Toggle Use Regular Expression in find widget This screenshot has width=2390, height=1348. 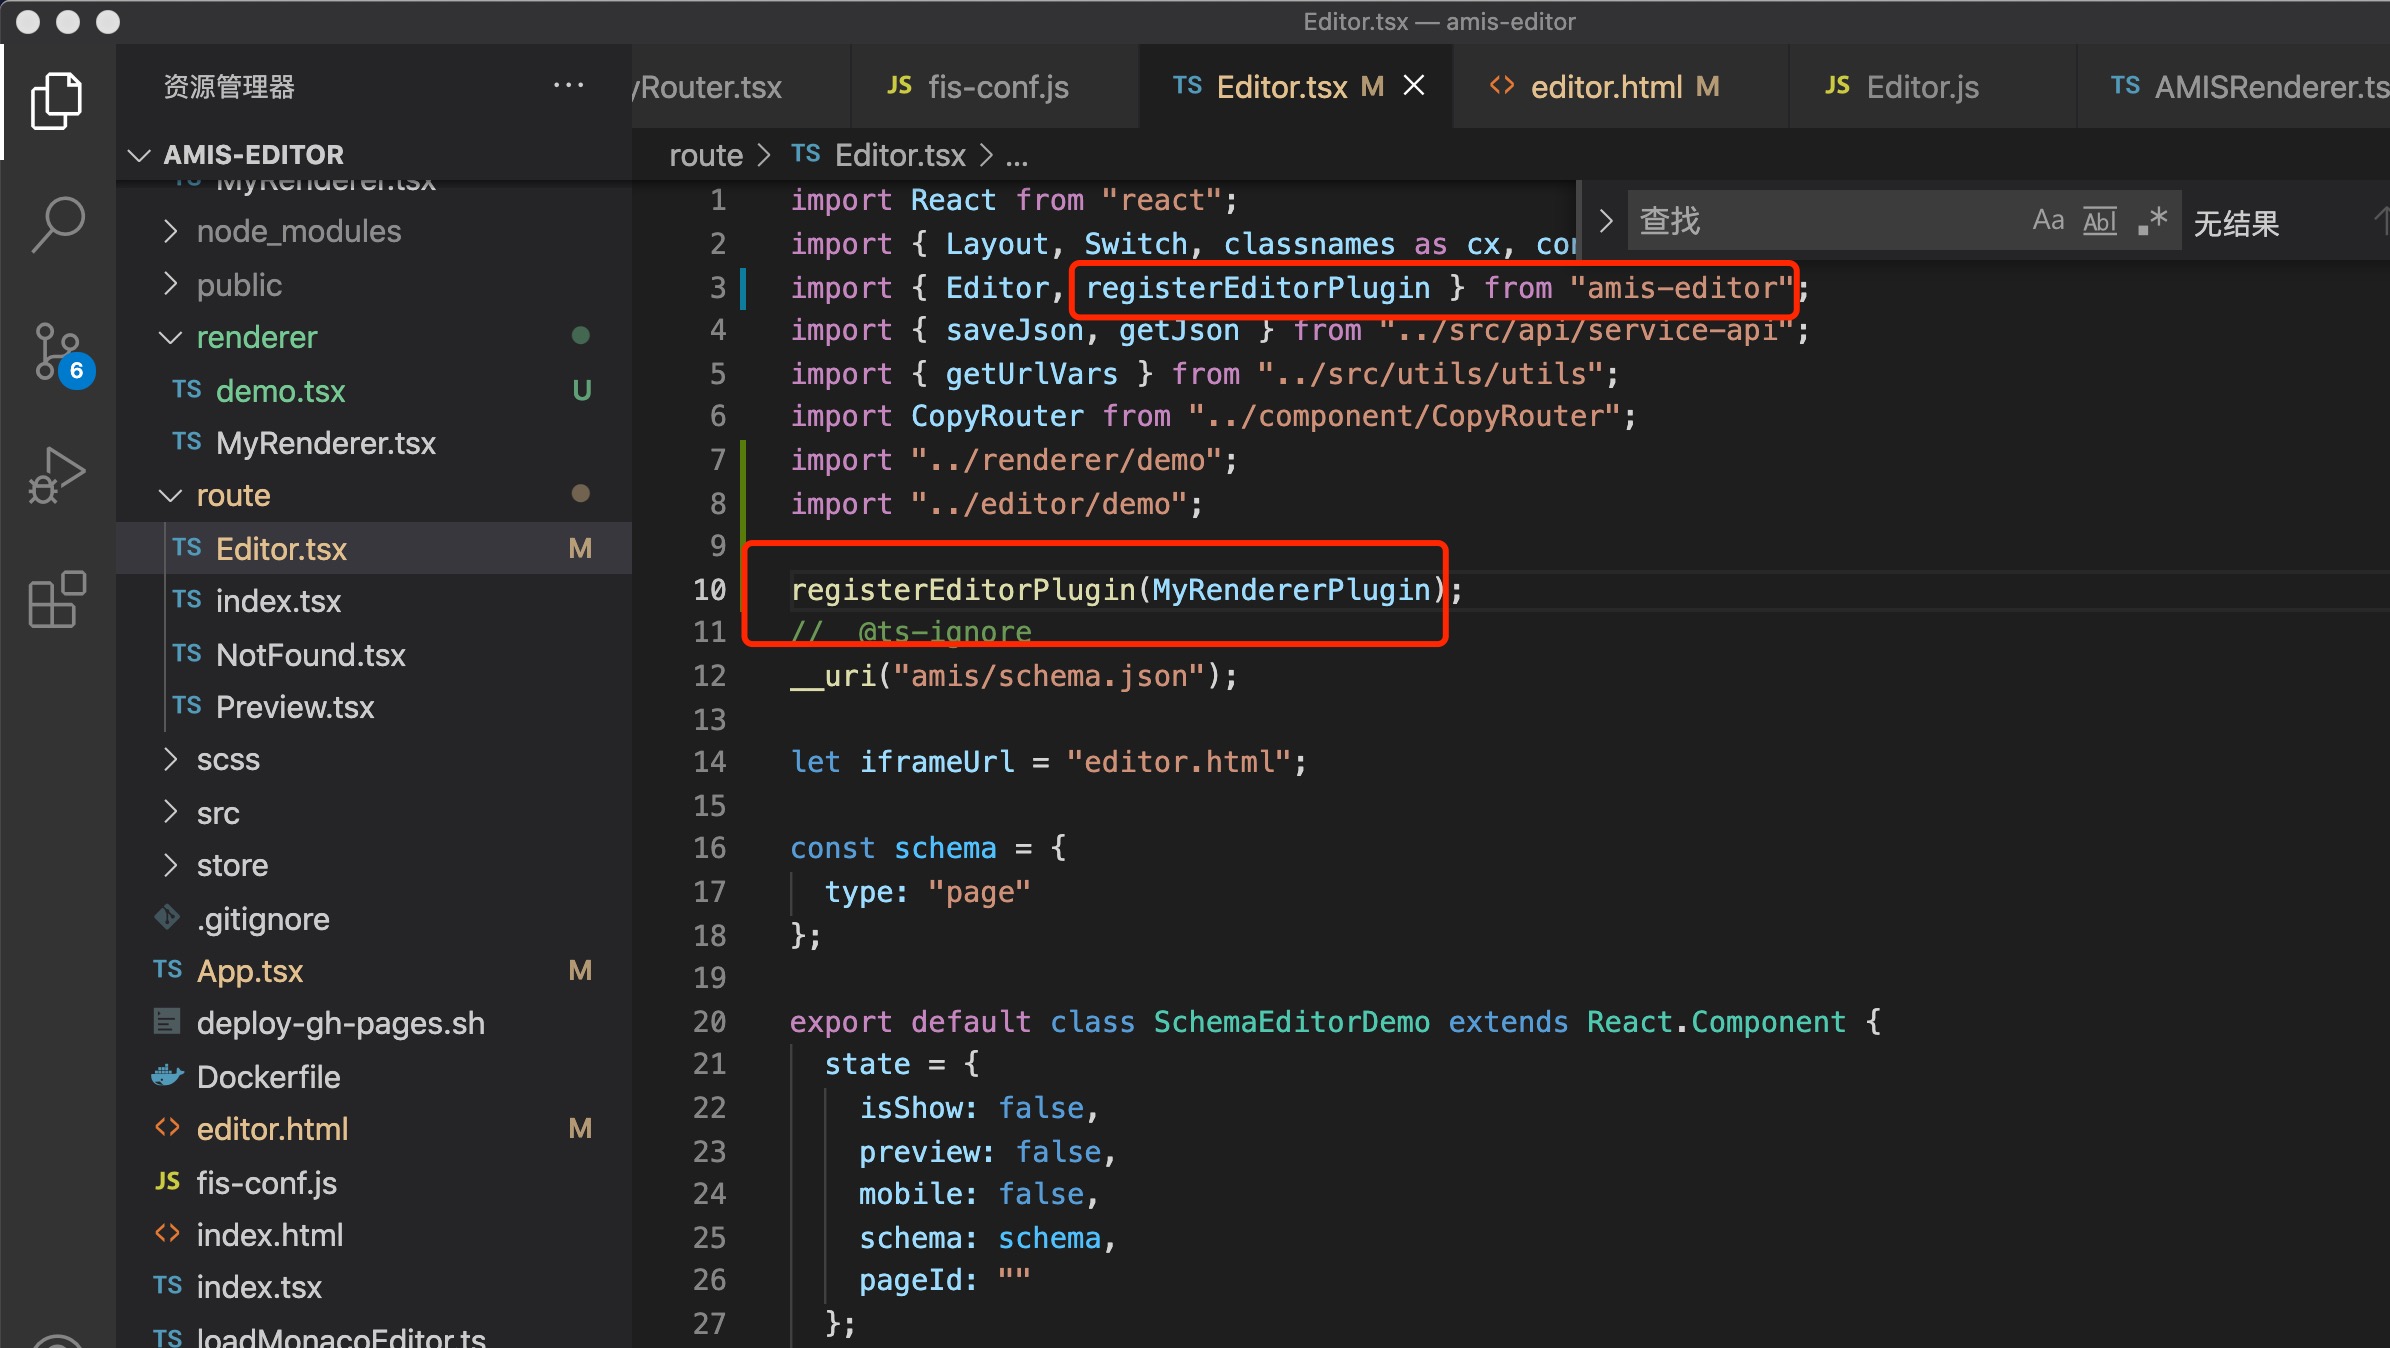click(2152, 220)
